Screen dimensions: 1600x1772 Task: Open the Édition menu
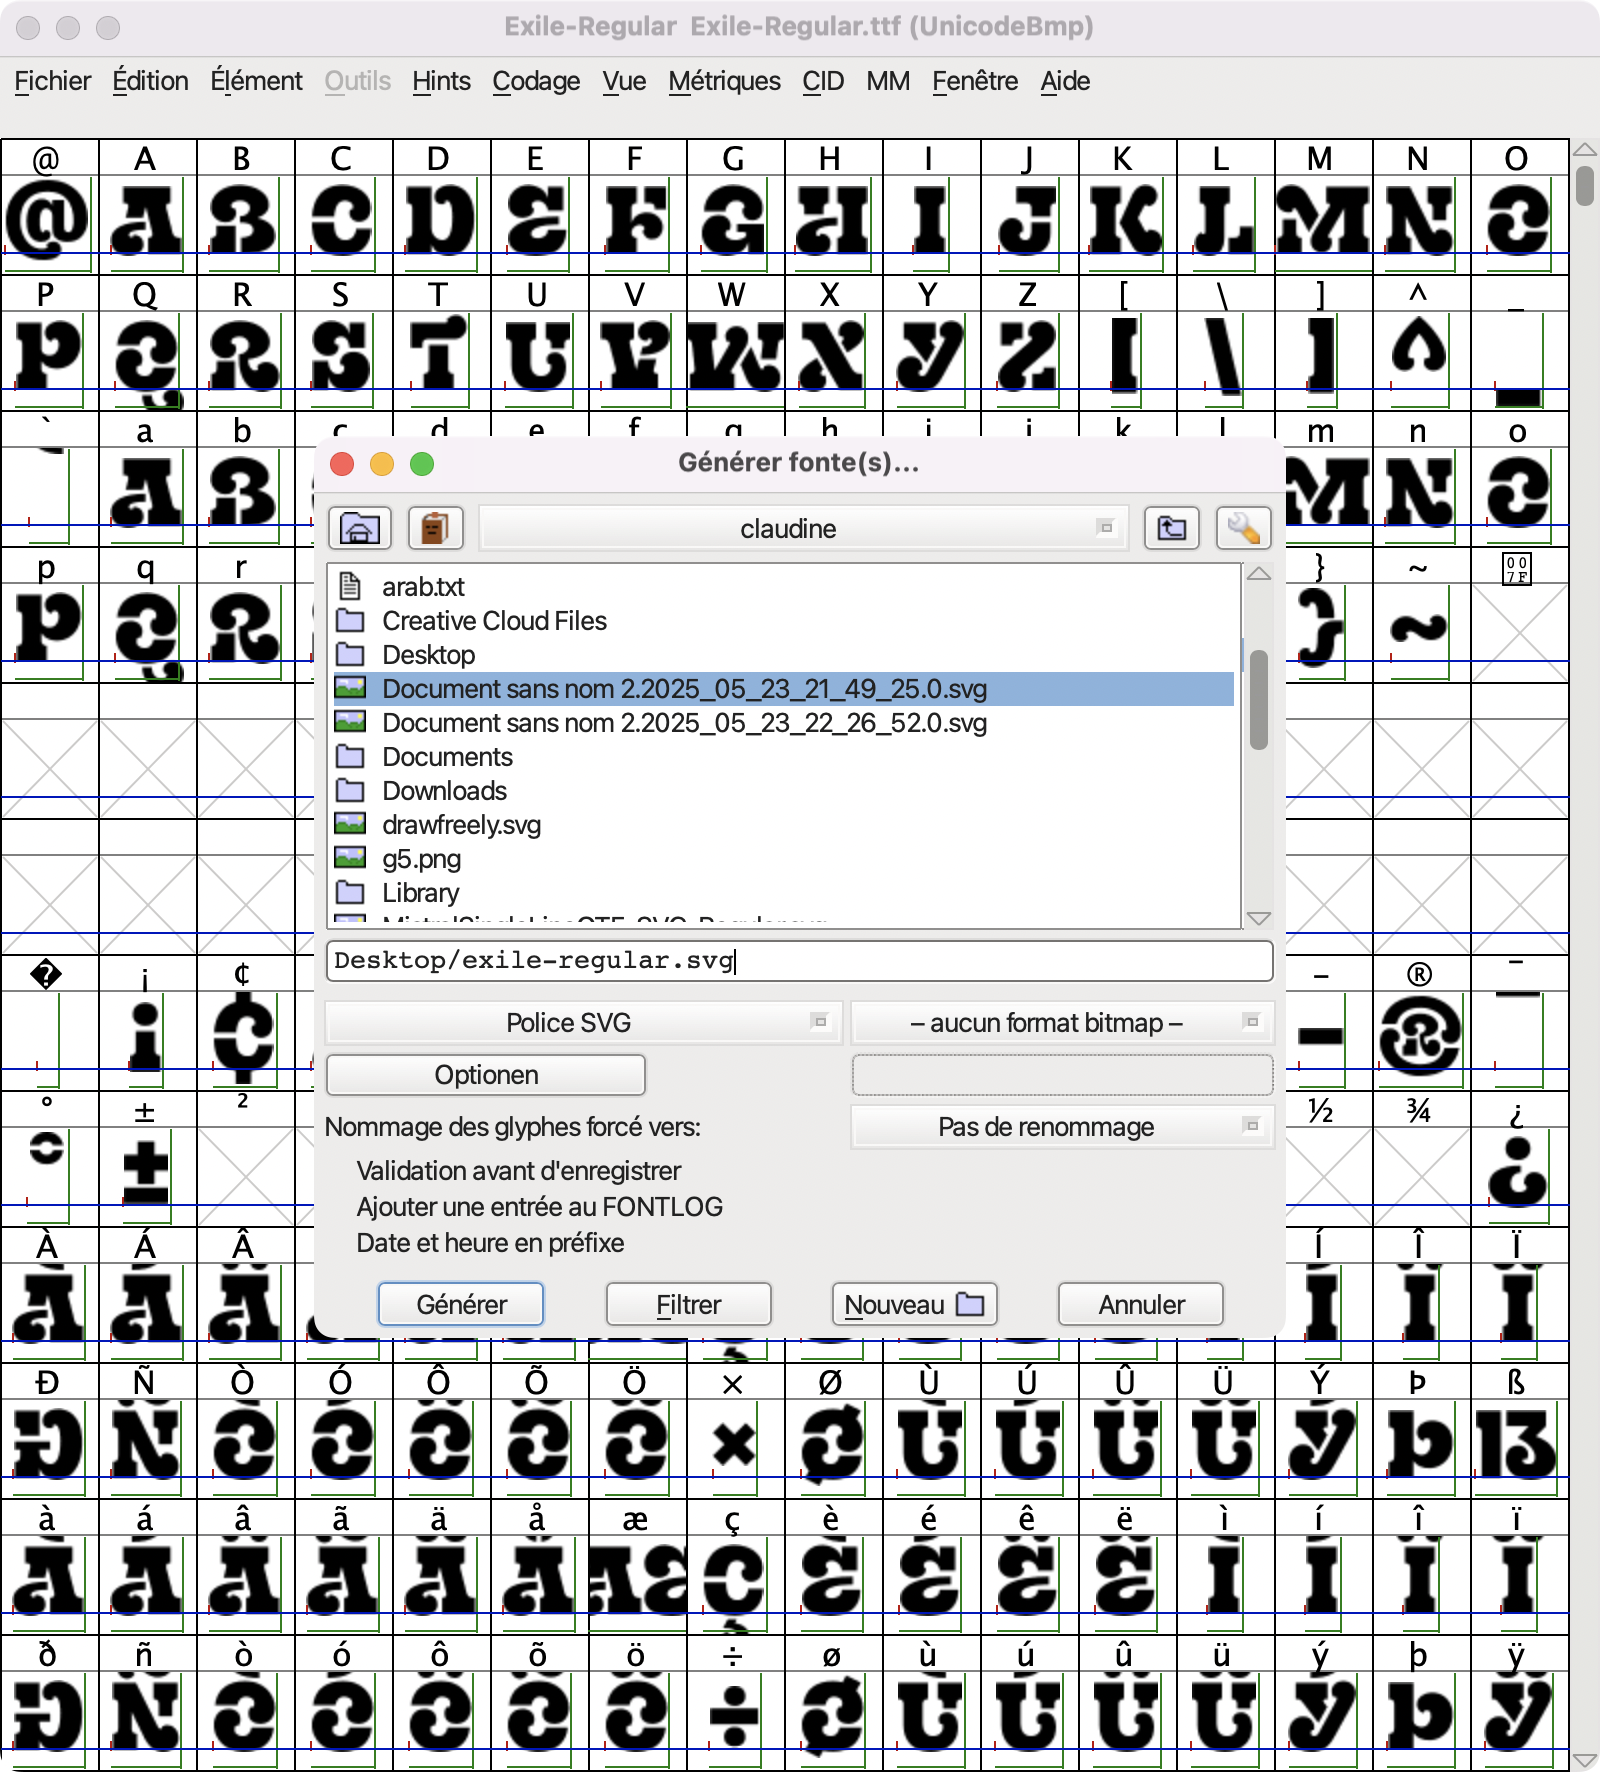(x=150, y=81)
